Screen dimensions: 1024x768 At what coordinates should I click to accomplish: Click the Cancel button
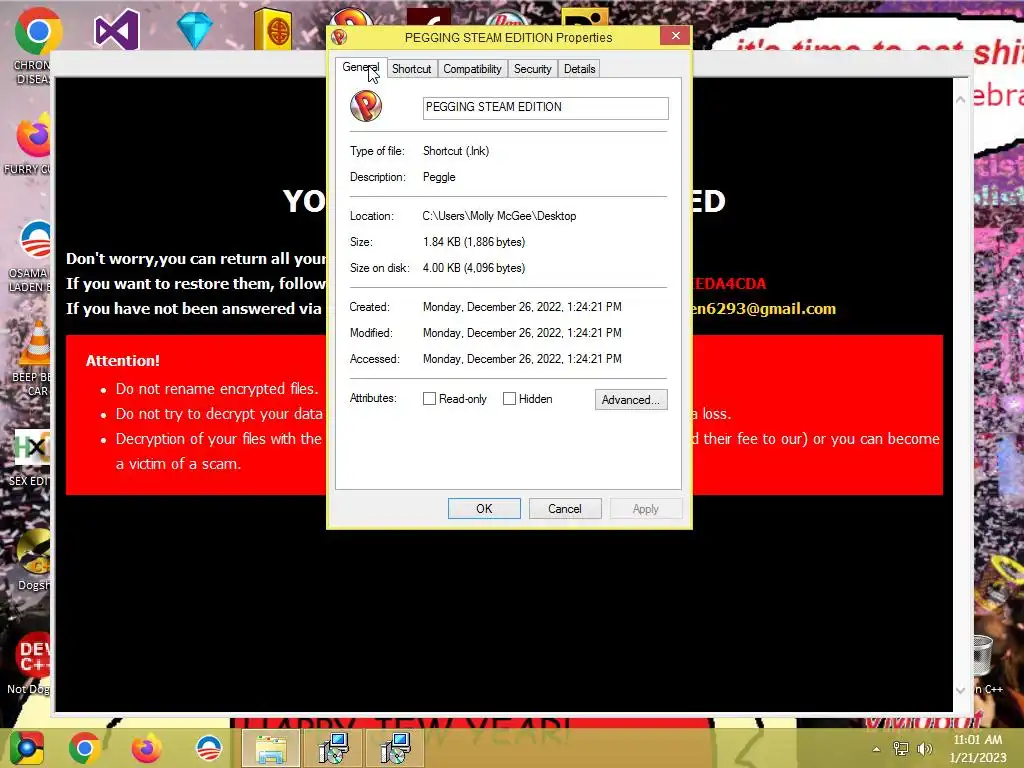565,509
